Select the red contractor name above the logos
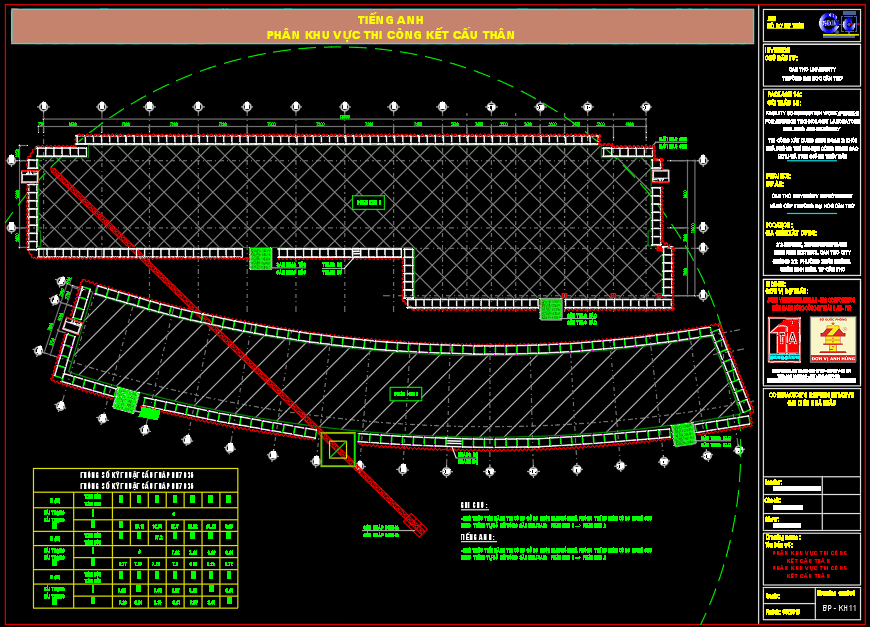 (x=811, y=303)
